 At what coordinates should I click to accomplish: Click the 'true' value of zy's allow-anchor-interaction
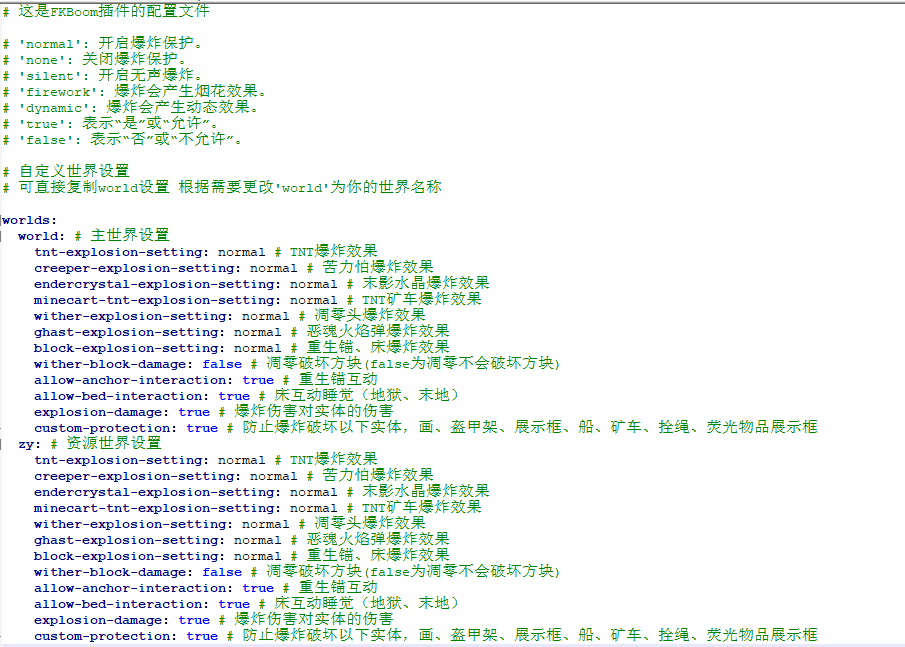pos(258,588)
